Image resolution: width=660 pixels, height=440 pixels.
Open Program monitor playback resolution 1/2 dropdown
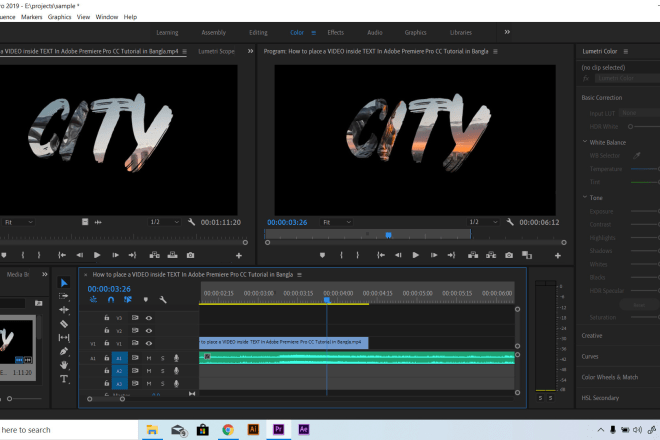(483, 222)
